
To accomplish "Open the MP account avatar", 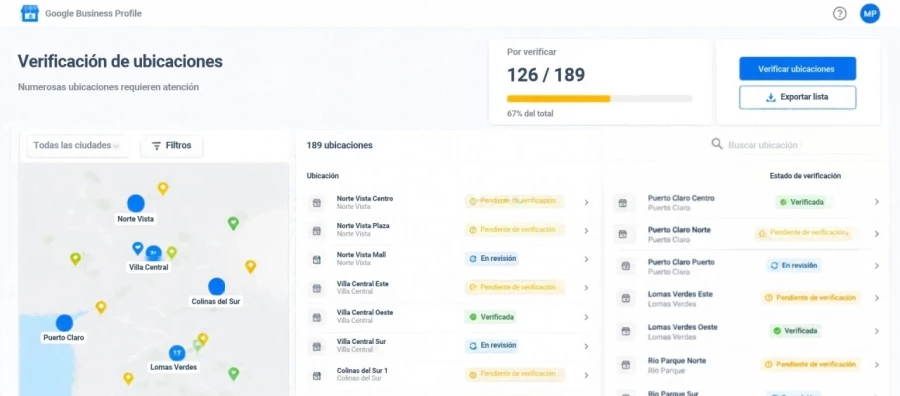I will coord(870,13).
